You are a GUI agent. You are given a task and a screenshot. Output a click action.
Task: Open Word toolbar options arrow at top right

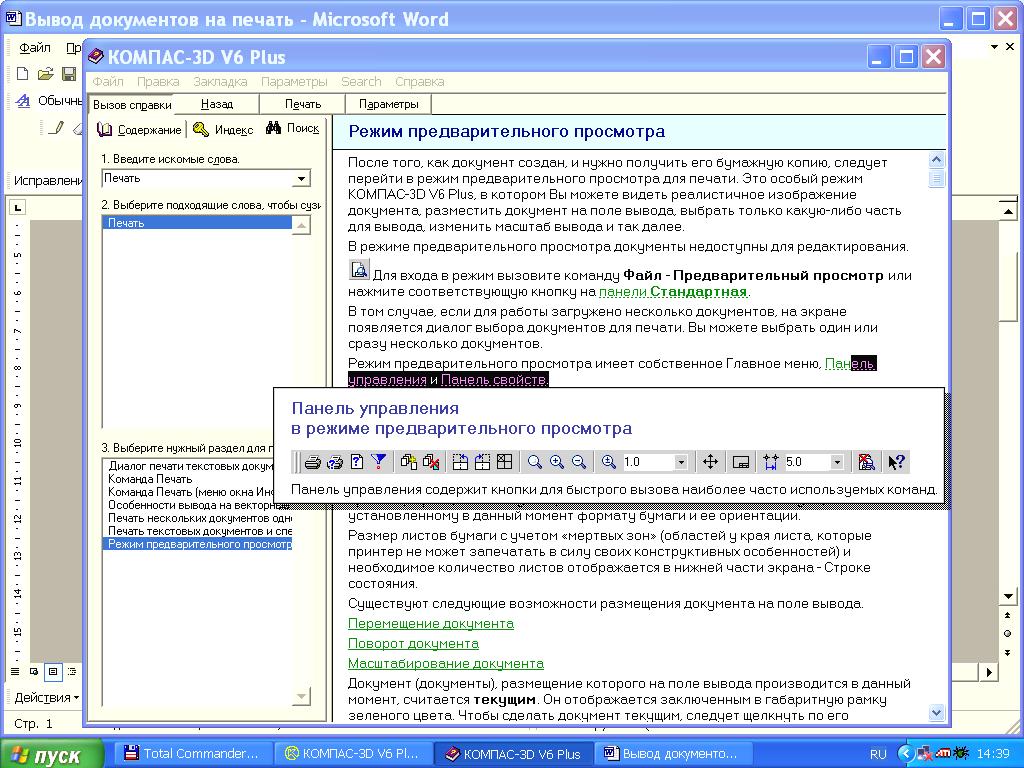[995, 47]
